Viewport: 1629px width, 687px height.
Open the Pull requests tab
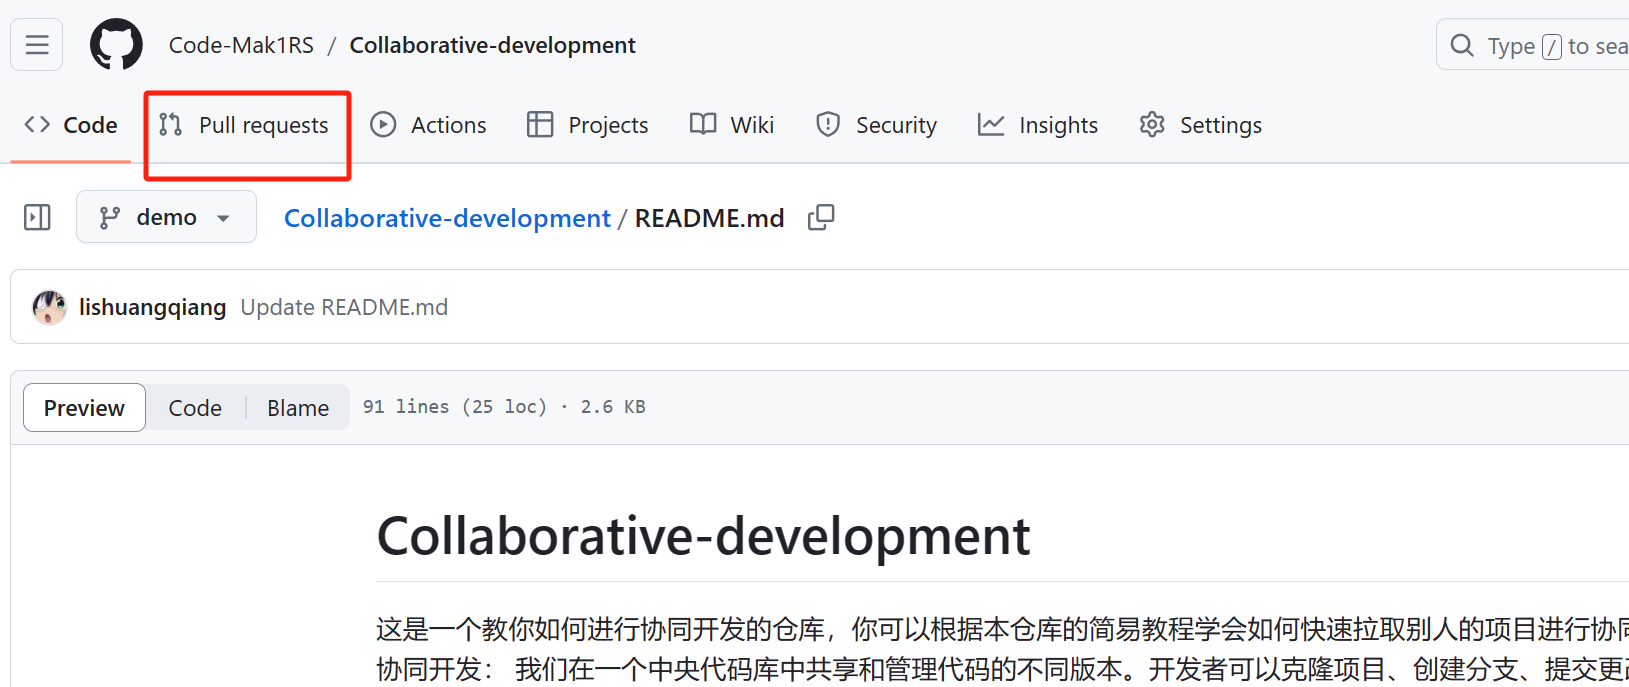(x=246, y=125)
